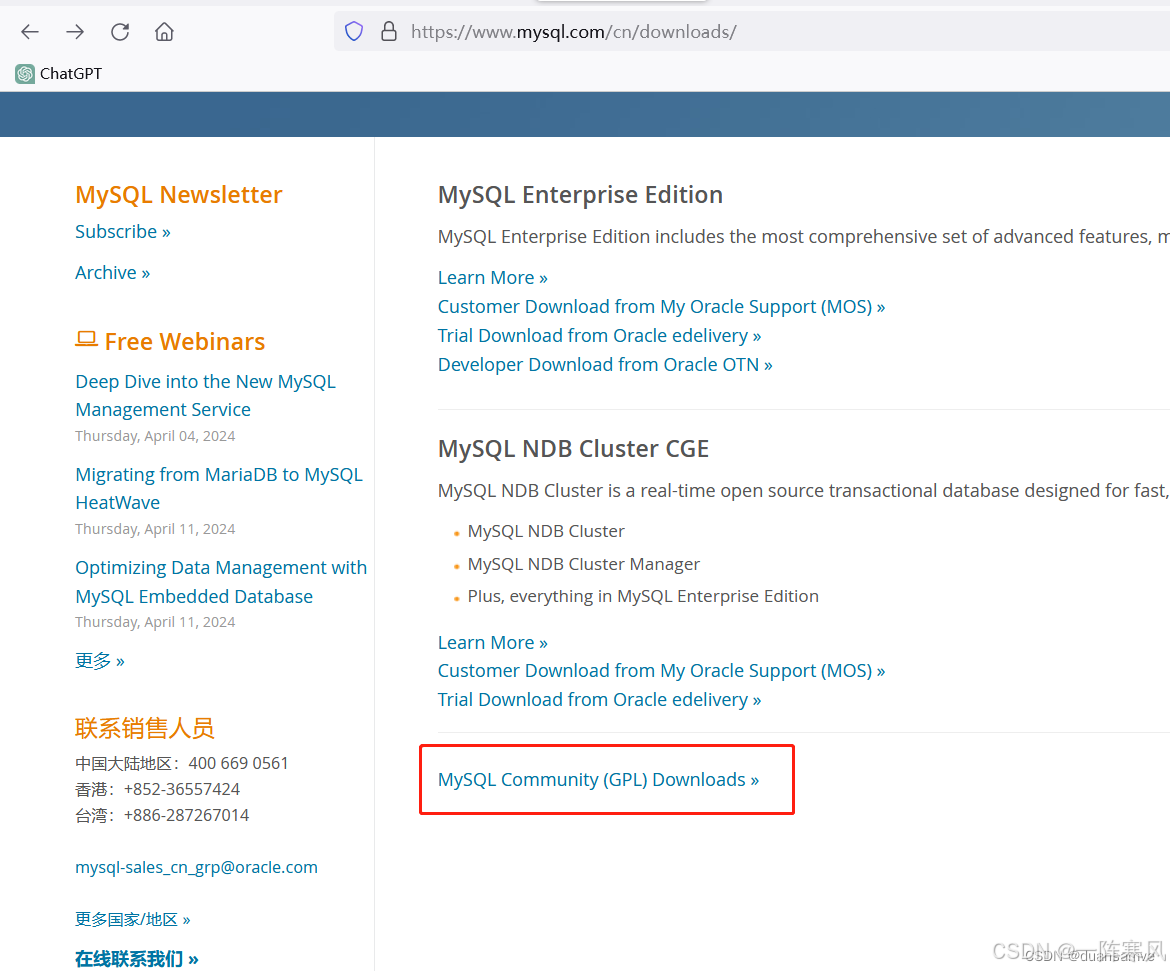1170x971 pixels.
Task: Open NDB Cluster Customer Download from MOS
Action: pos(661,670)
